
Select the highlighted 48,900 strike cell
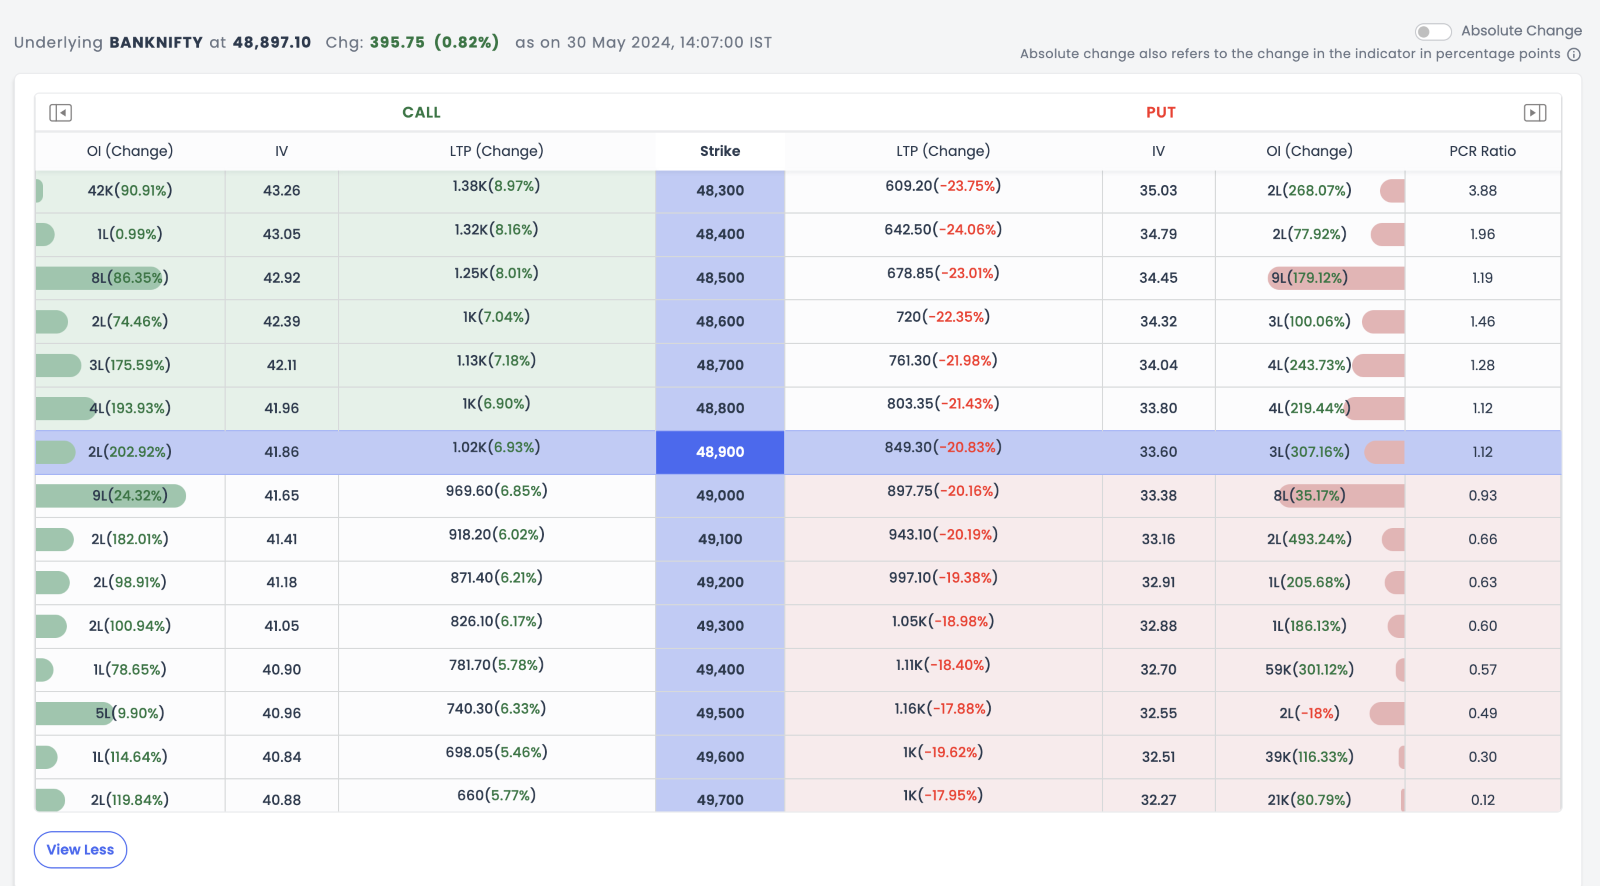720,452
